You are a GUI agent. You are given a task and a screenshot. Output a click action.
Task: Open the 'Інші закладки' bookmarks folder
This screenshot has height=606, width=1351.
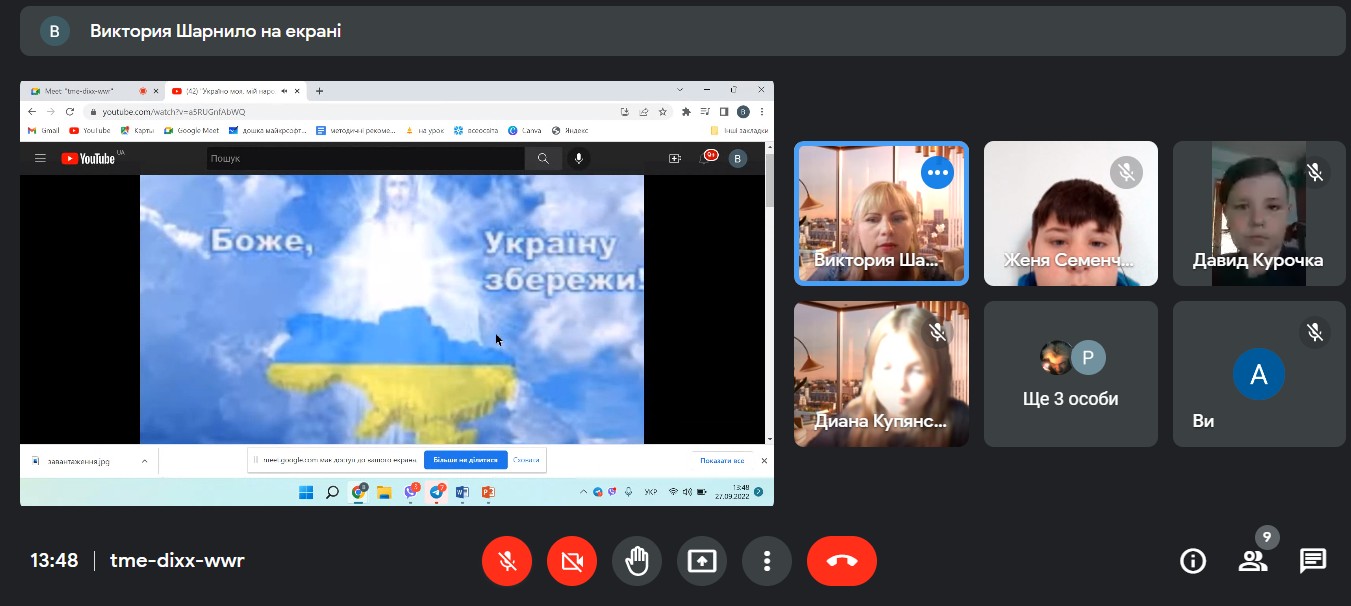[740, 130]
